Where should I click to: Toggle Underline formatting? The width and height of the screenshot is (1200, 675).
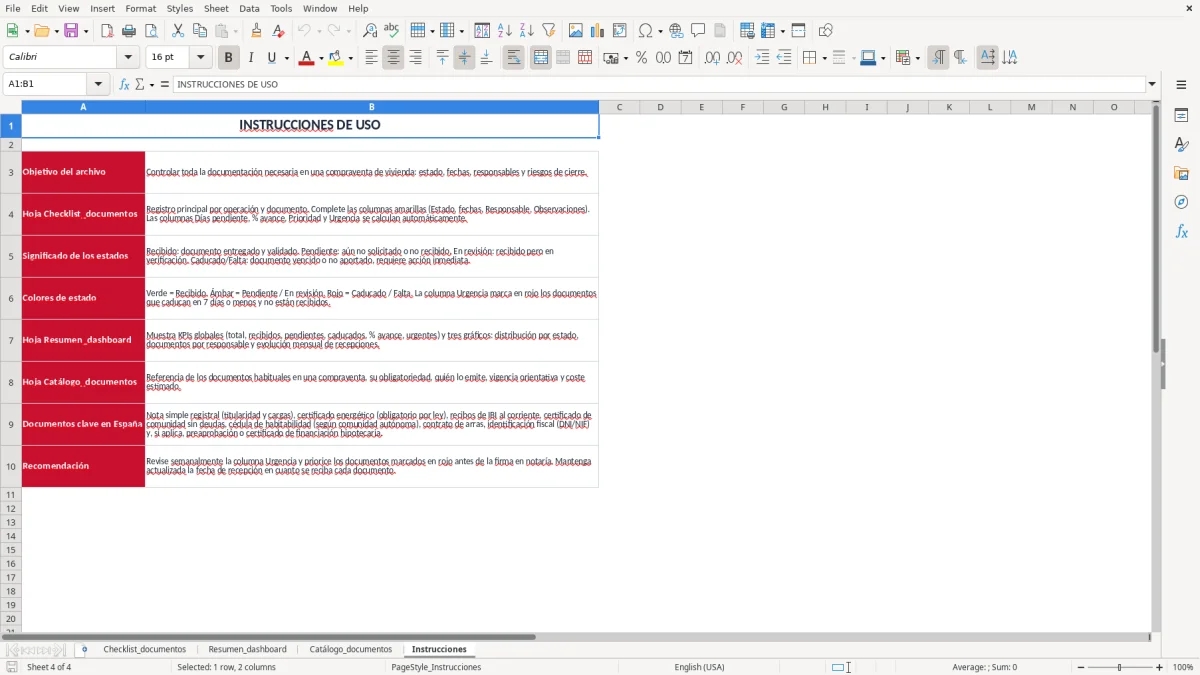click(x=271, y=58)
